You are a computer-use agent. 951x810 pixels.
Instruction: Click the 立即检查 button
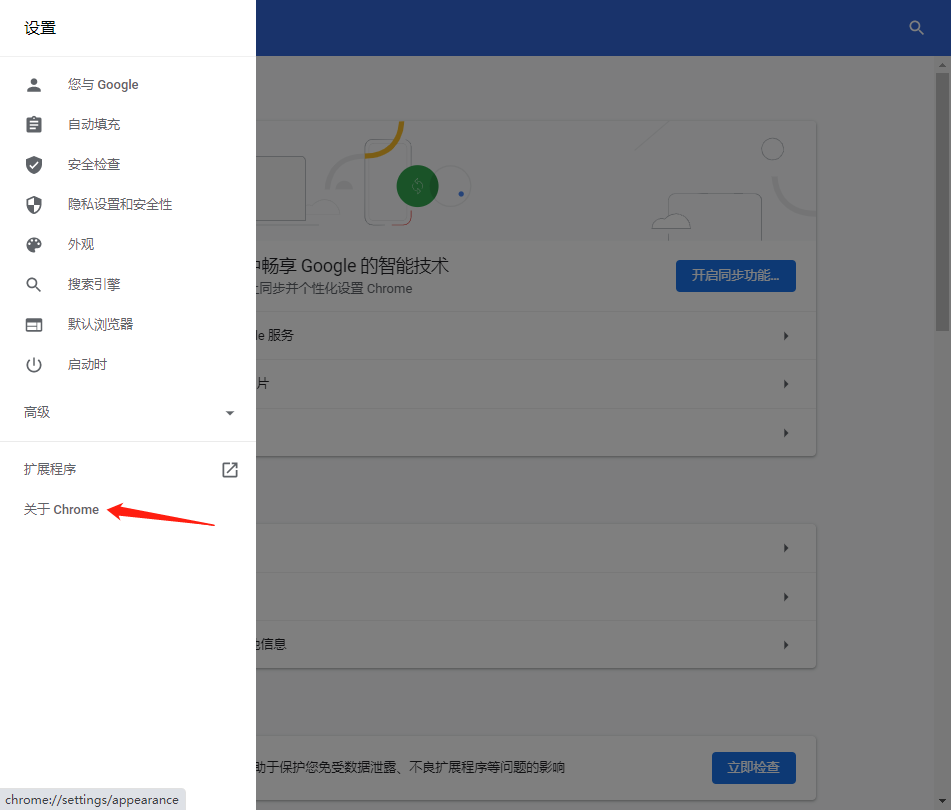753,768
